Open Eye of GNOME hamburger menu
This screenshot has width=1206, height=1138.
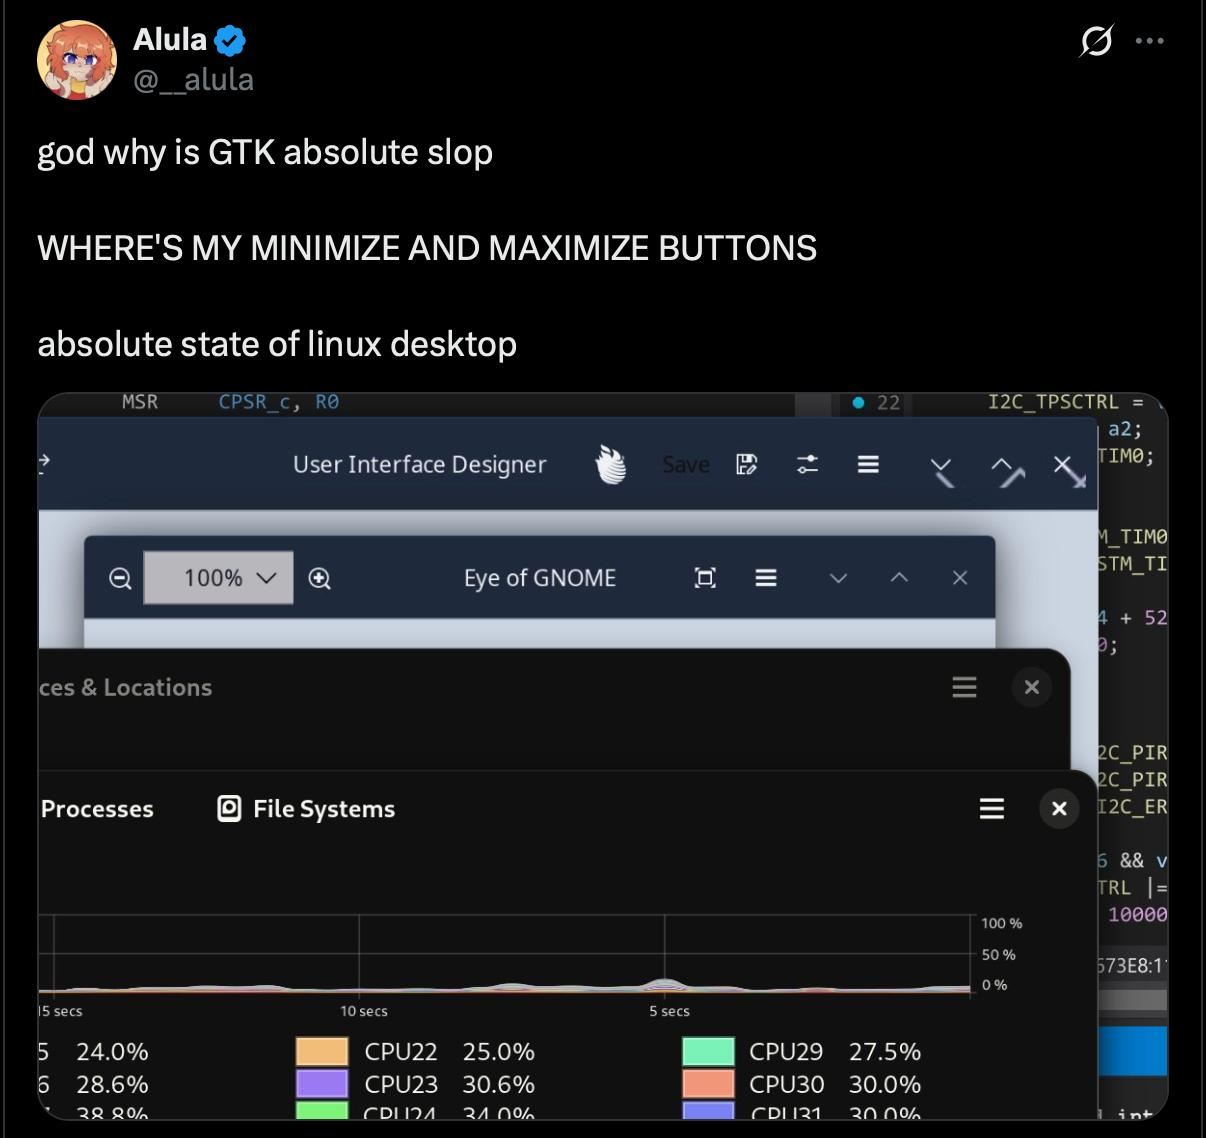766,578
